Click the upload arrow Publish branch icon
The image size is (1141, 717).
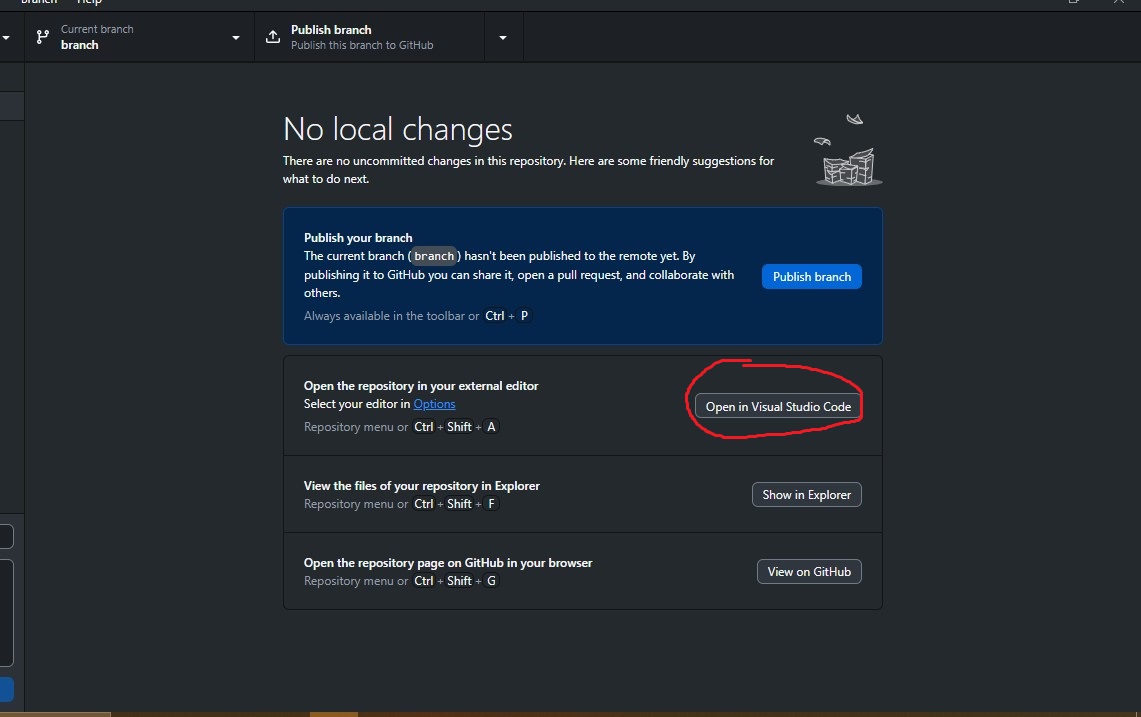273,36
